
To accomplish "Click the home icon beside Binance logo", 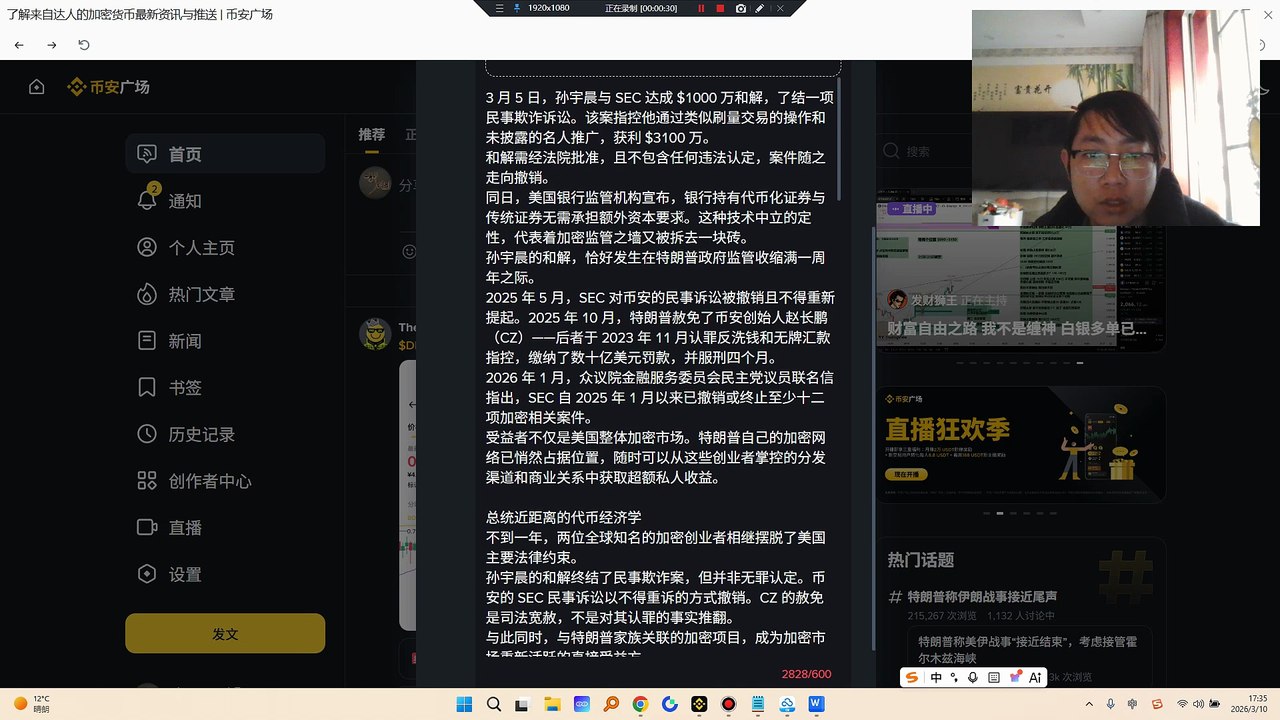I will [37, 87].
